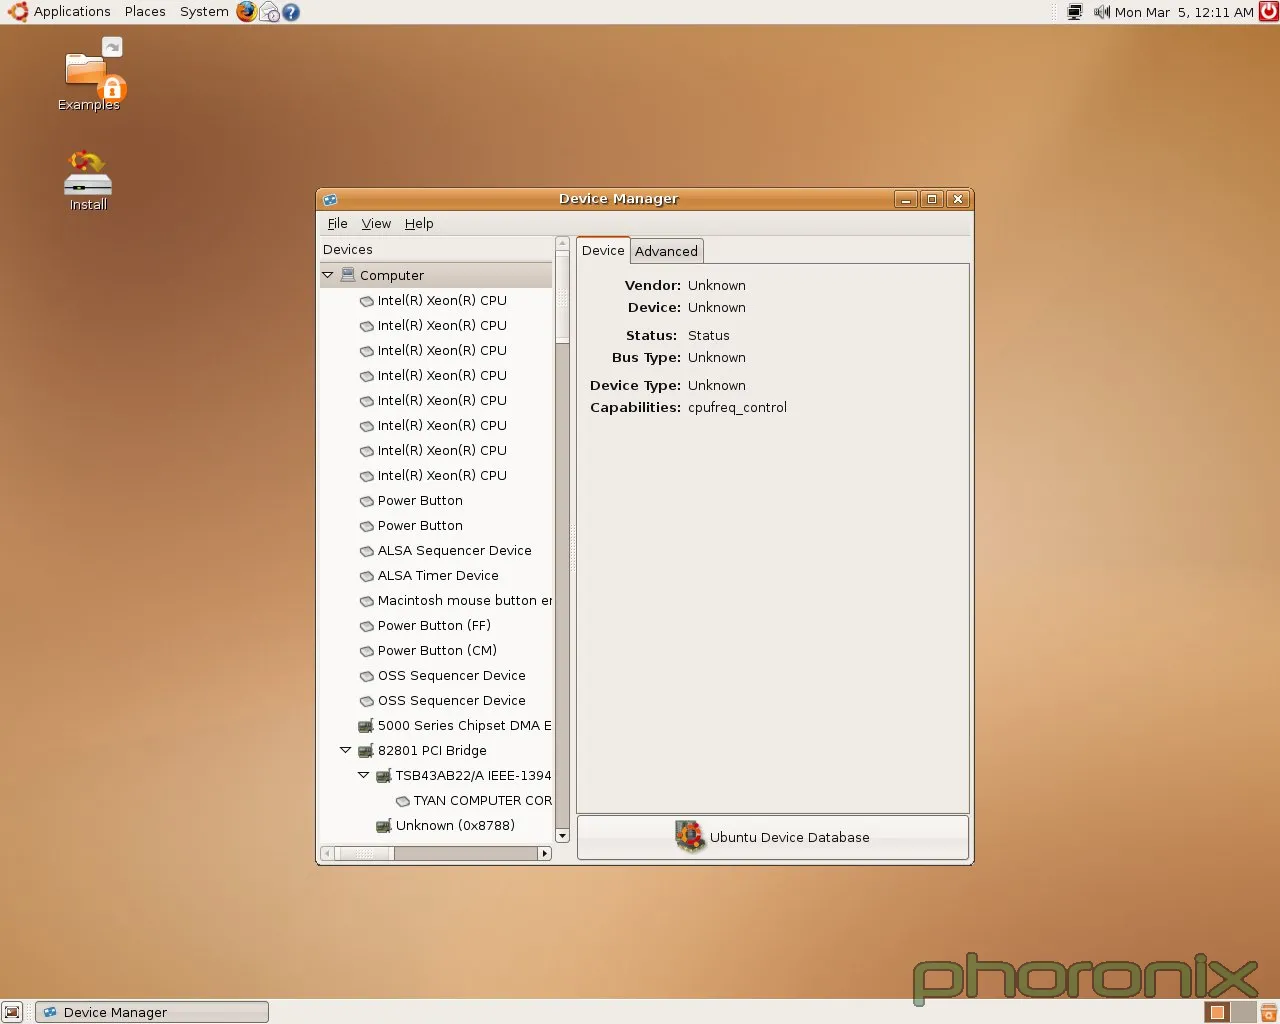Click the cpufreq_control capabilities value
1280x1024 pixels.
coord(737,408)
